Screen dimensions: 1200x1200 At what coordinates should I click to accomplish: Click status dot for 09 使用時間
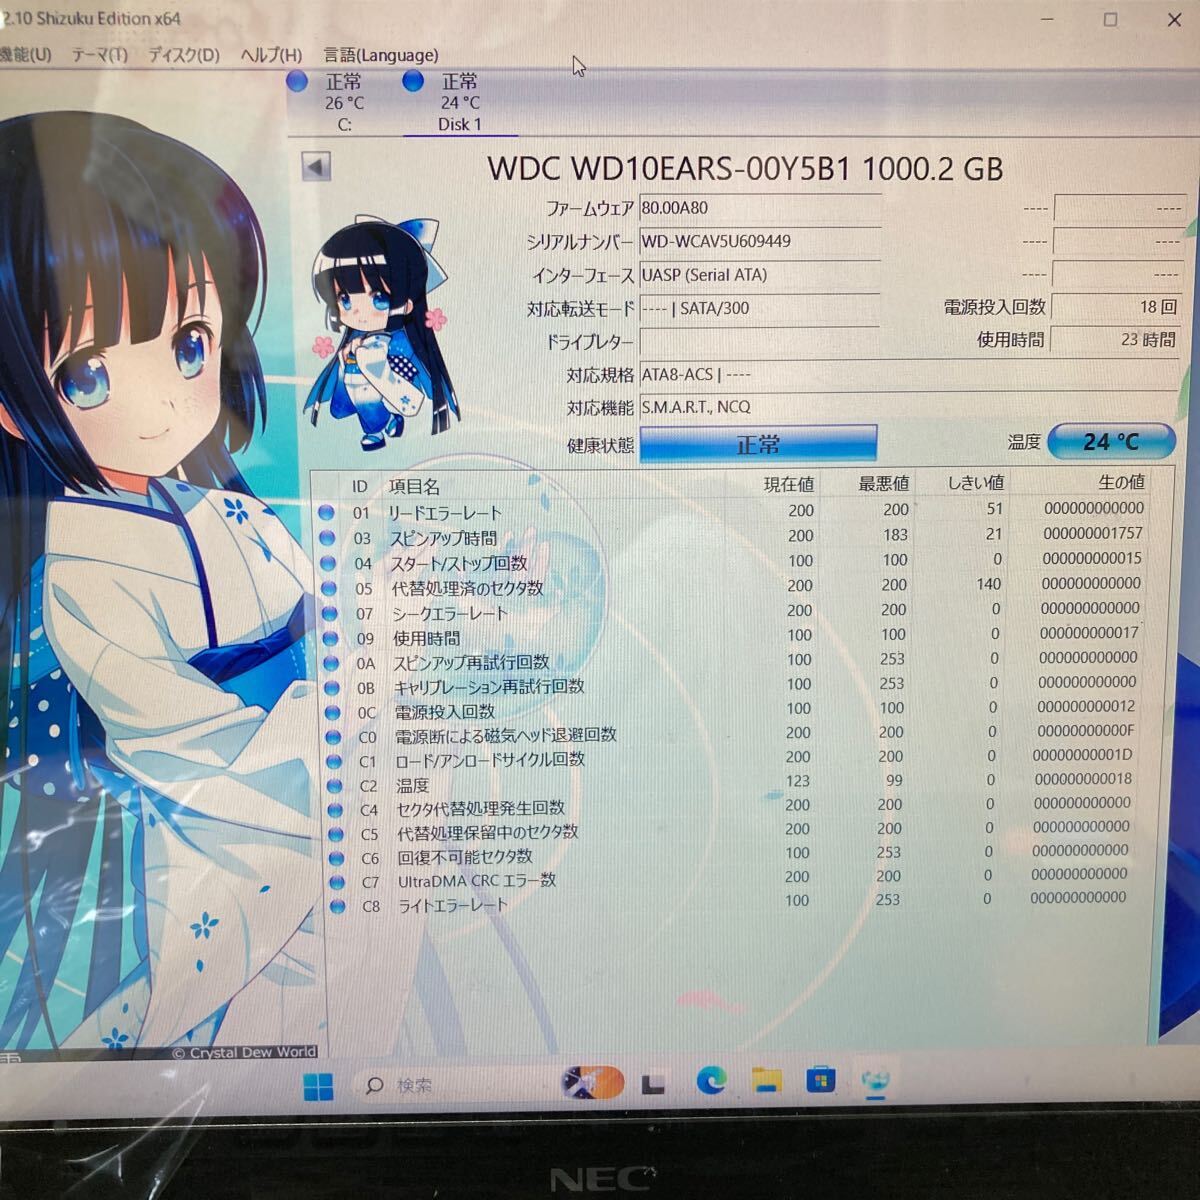(331, 638)
